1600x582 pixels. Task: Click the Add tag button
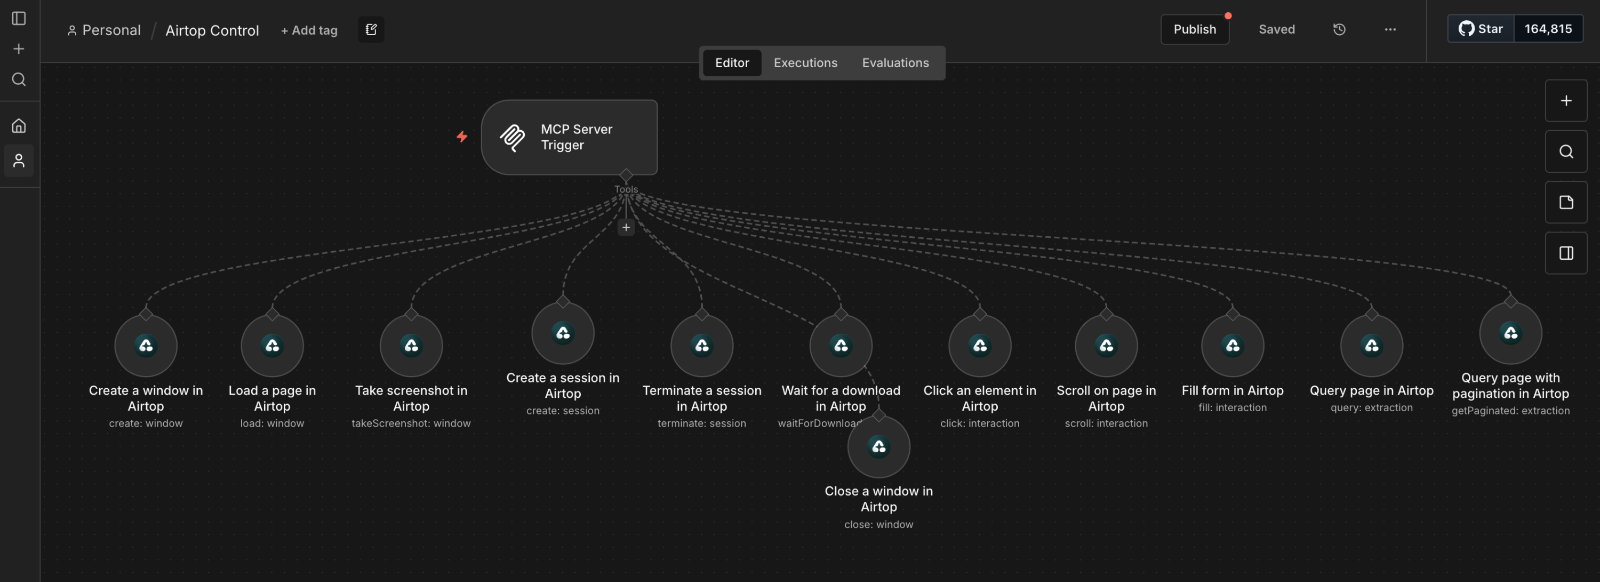tap(309, 30)
